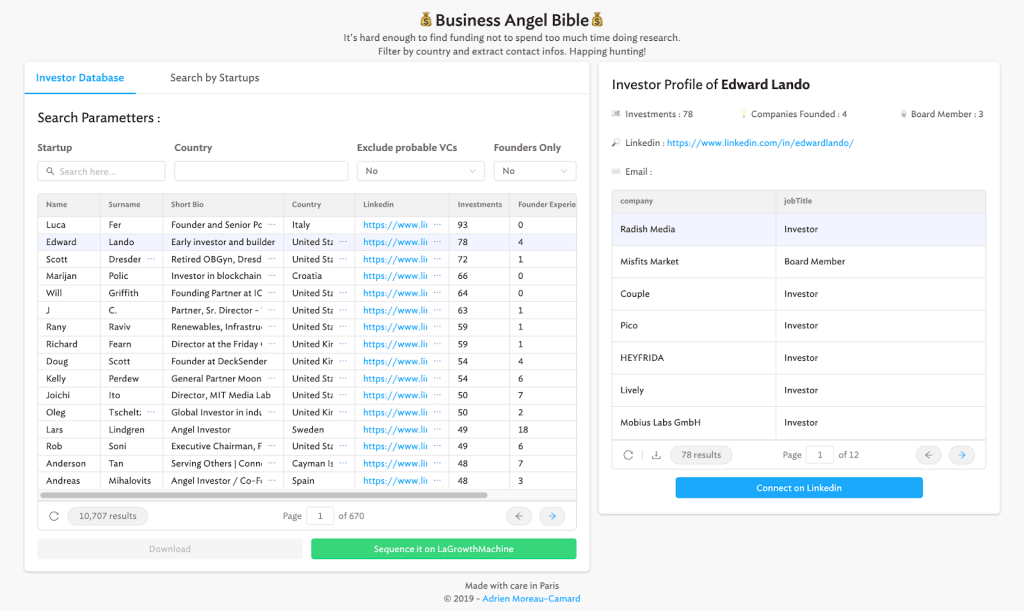Click Connect on Linkedin button
Image resolution: width=1024 pixels, height=611 pixels.
[x=799, y=488]
